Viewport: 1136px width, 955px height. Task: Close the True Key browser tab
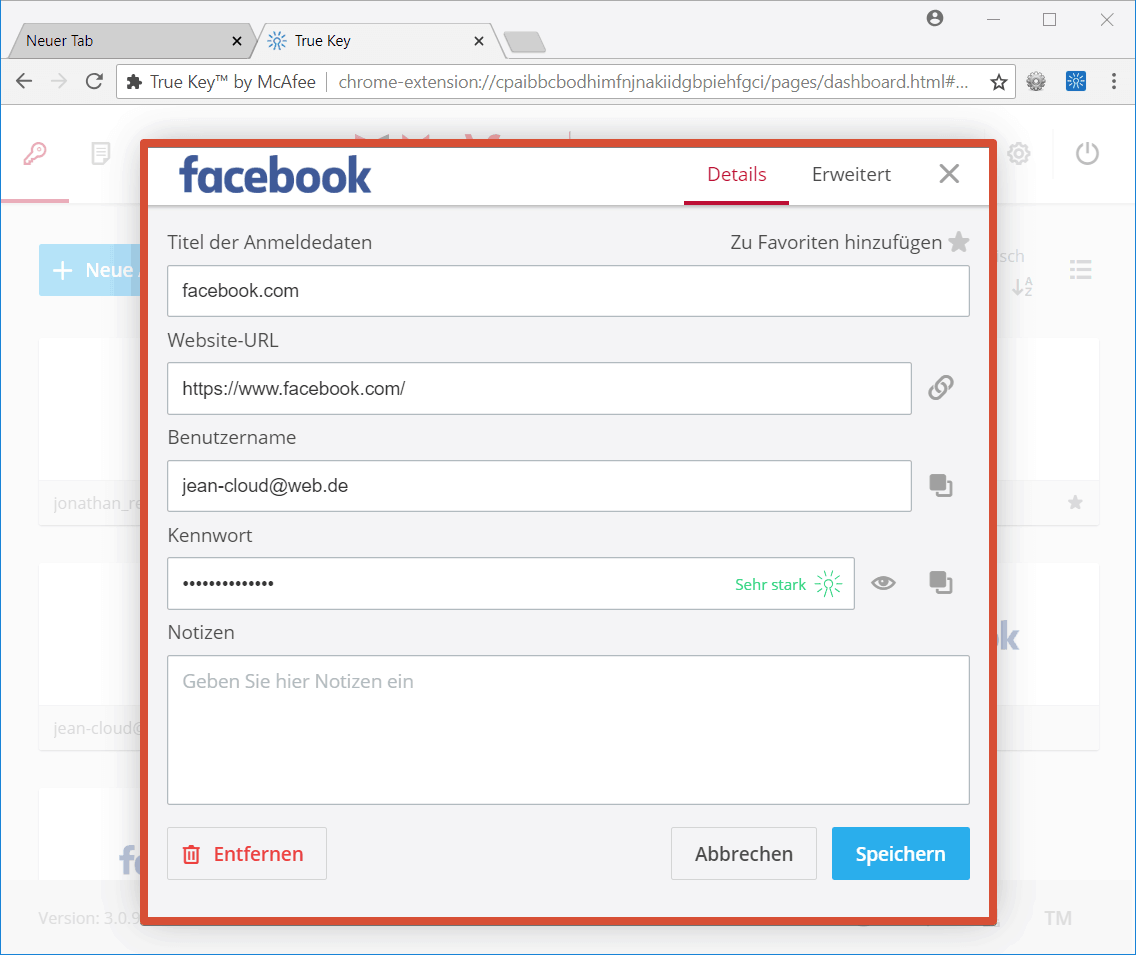pos(479,41)
